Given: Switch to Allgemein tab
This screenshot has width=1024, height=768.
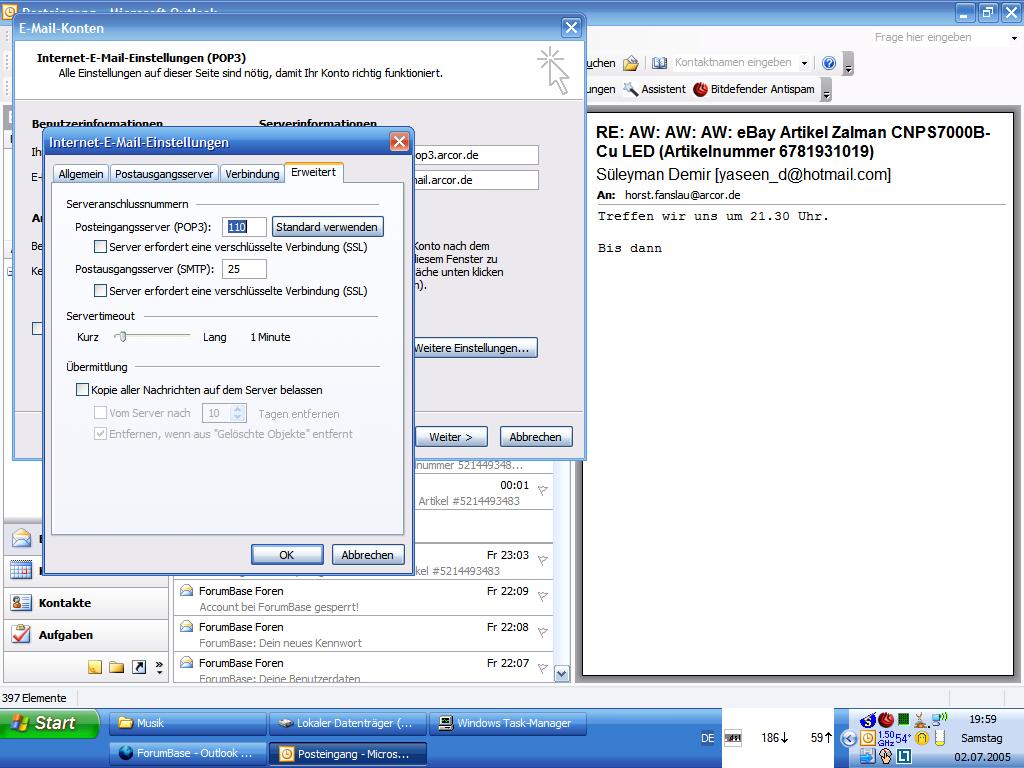Looking at the screenshot, I should click(x=81, y=174).
